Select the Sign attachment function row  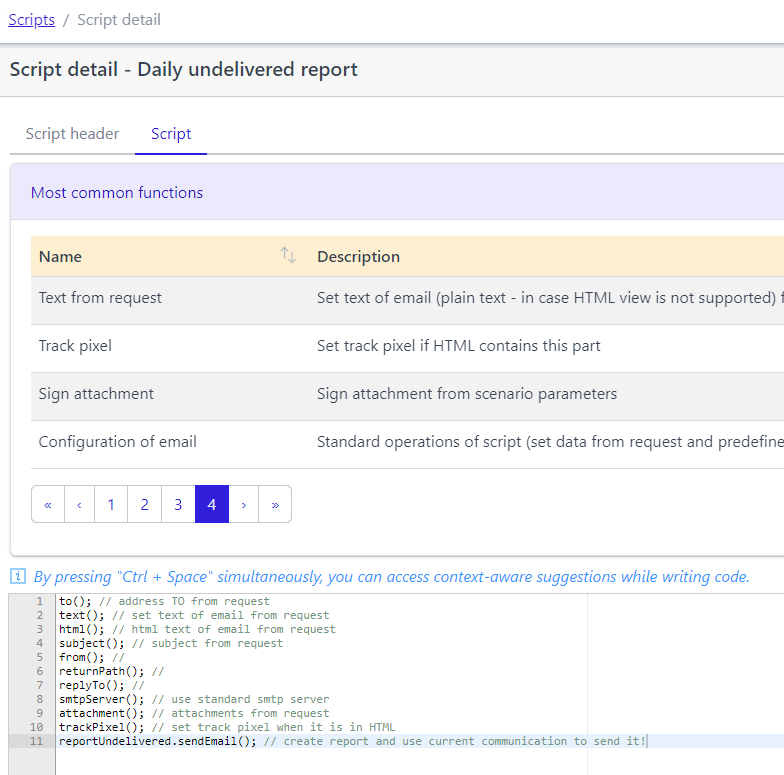pos(408,394)
